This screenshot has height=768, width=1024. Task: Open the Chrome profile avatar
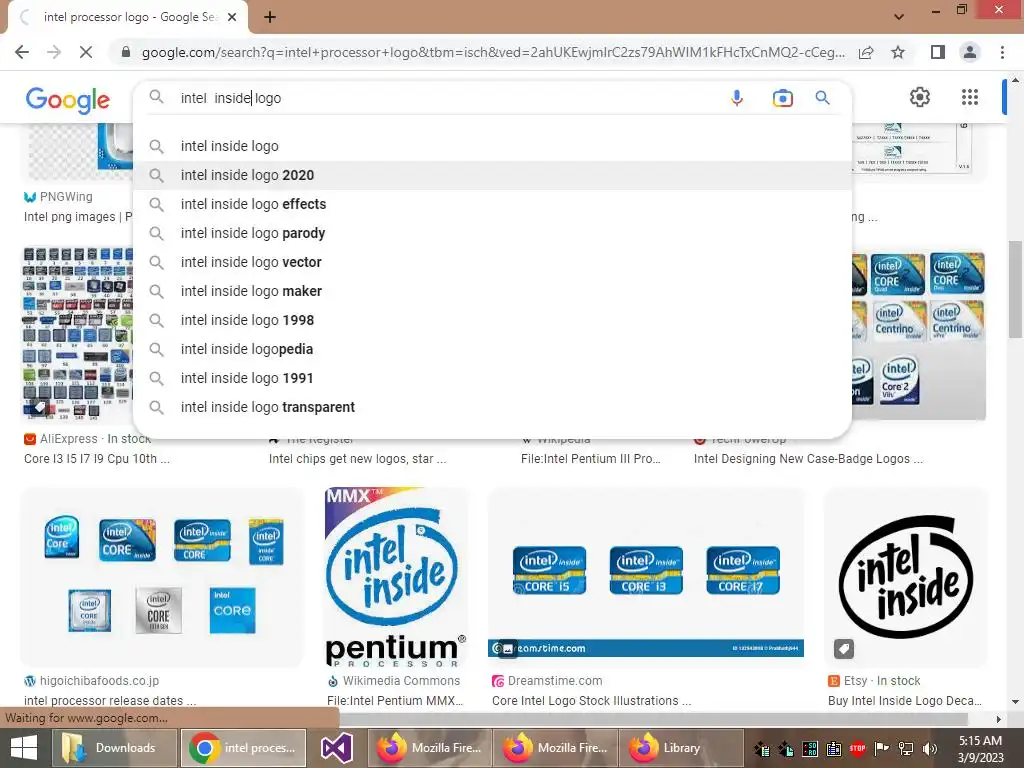[x=970, y=52]
